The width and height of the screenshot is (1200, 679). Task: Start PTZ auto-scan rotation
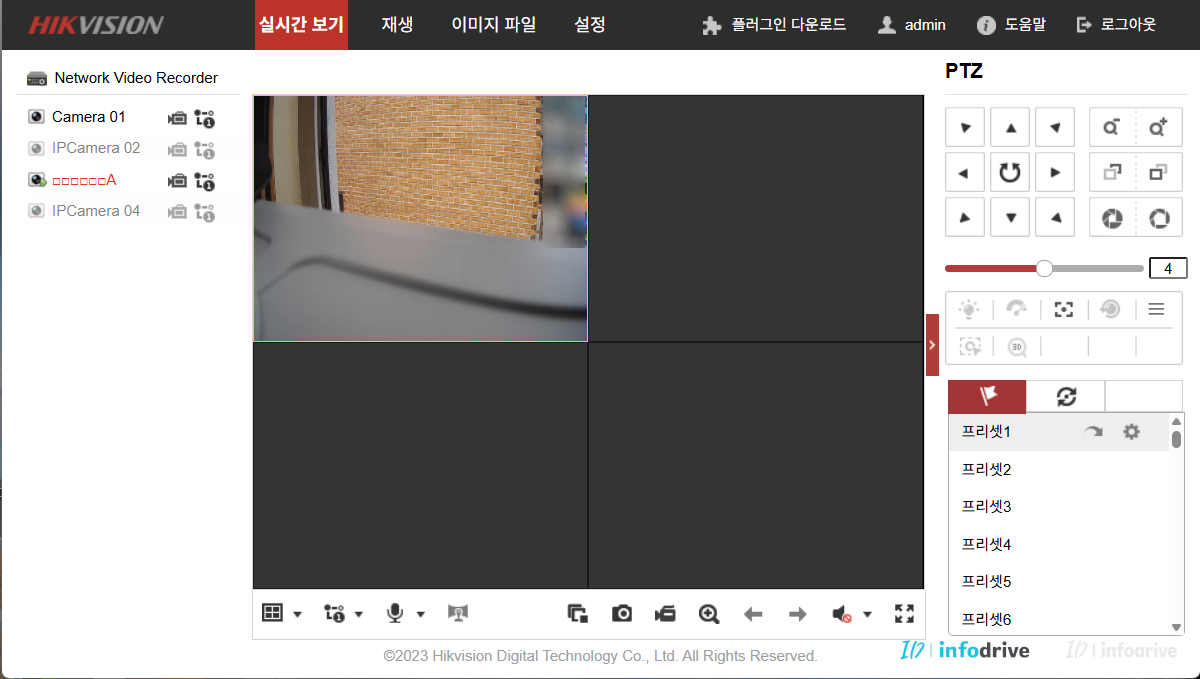tap(1010, 173)
